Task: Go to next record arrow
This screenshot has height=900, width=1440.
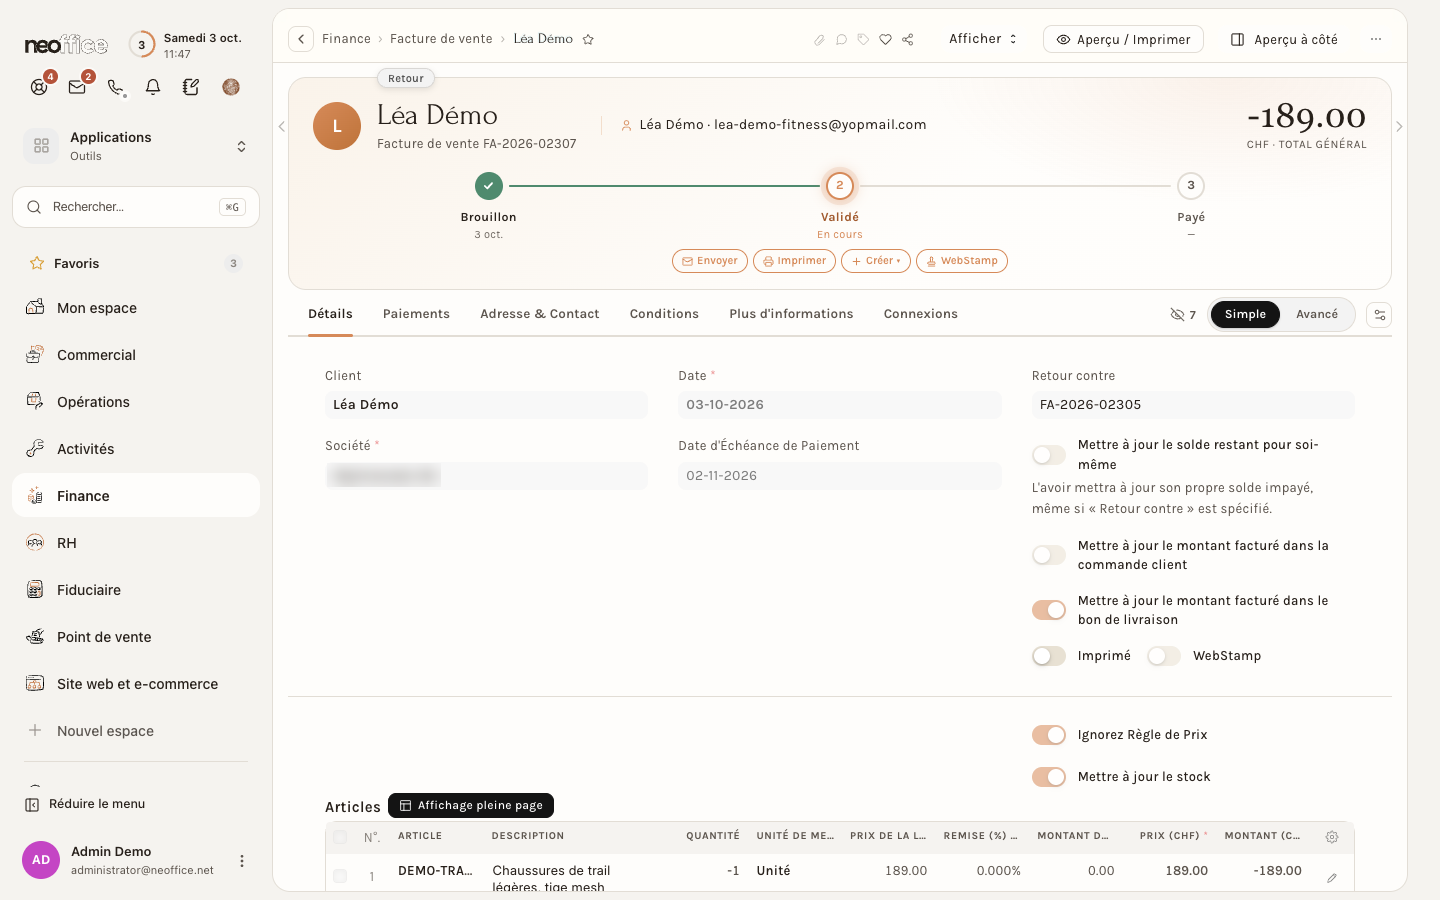Action: coord(1399,127)
